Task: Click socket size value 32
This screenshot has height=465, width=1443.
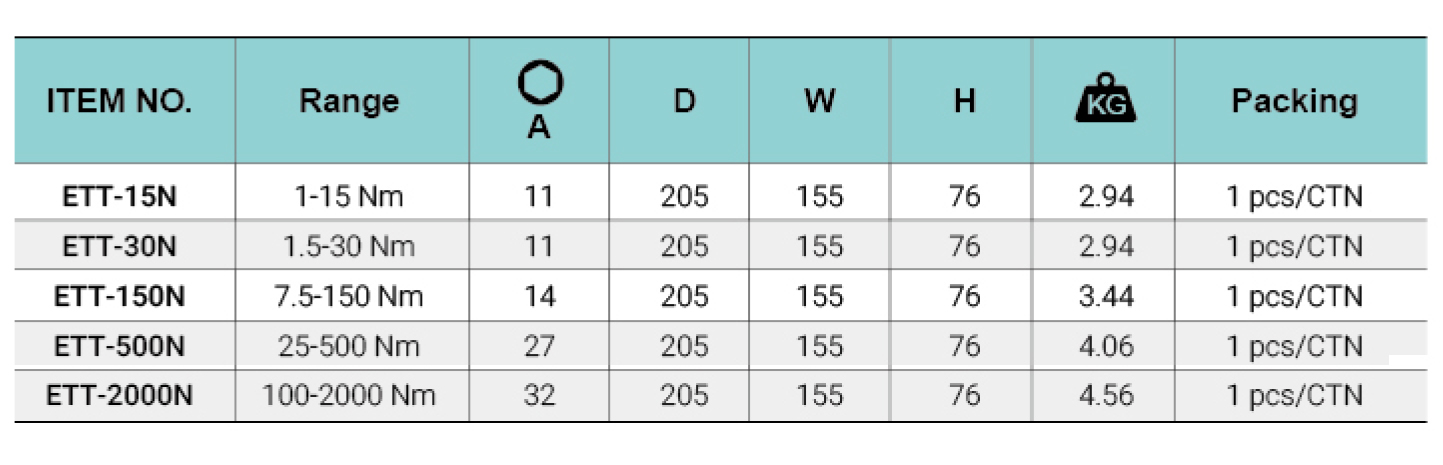Action: tap(540, 396)
